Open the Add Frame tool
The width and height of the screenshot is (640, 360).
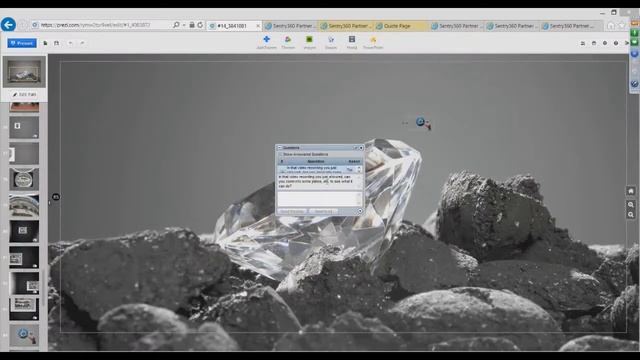point(267,42)
